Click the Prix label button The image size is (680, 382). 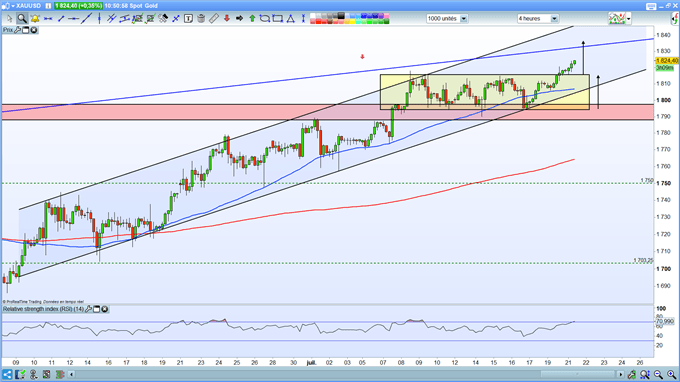tap(8, 30)
